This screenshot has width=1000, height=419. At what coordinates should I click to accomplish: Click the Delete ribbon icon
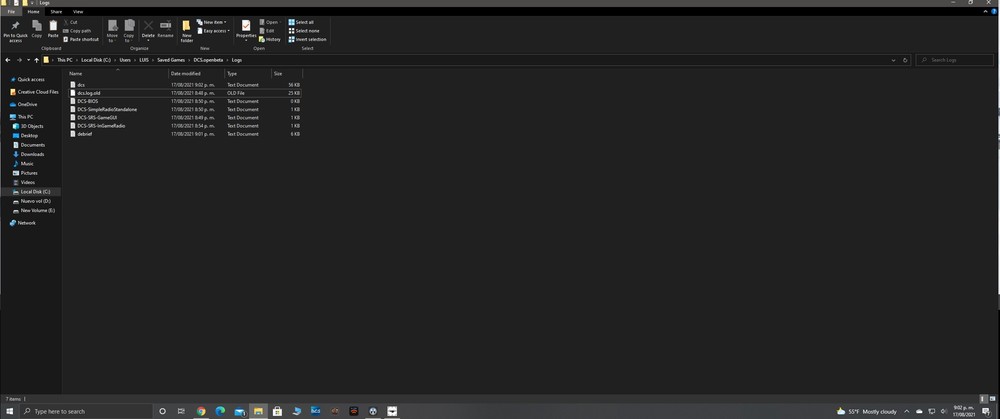[148, 31]
